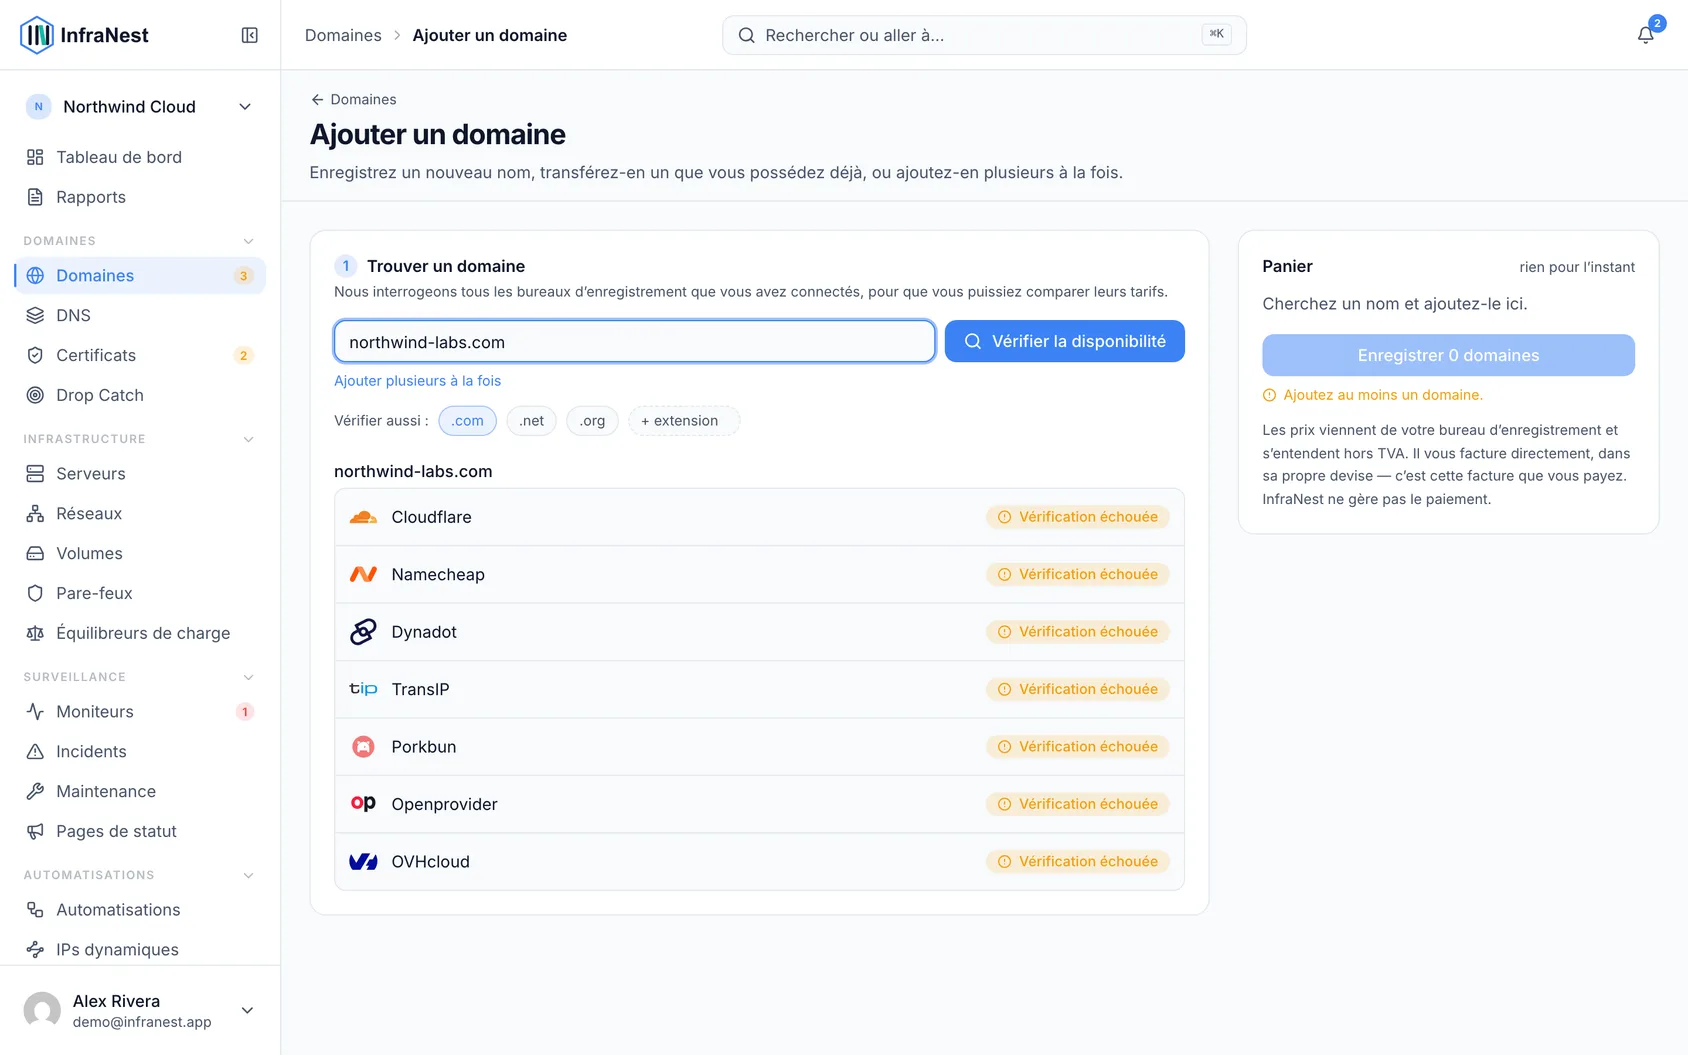Go back via the Domaines back link

(x=354, y=99)
